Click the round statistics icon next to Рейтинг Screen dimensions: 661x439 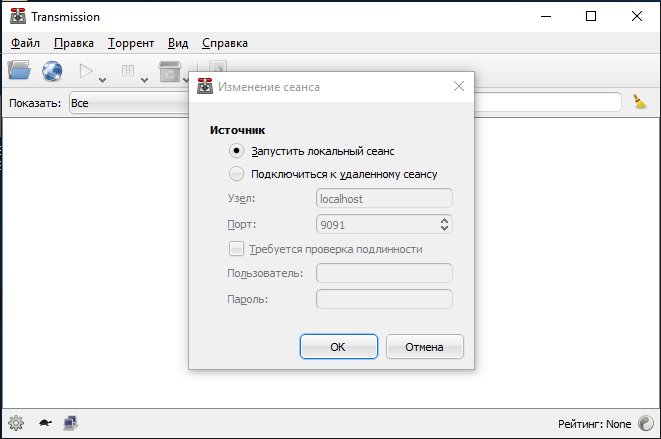[x=645, y=423]
